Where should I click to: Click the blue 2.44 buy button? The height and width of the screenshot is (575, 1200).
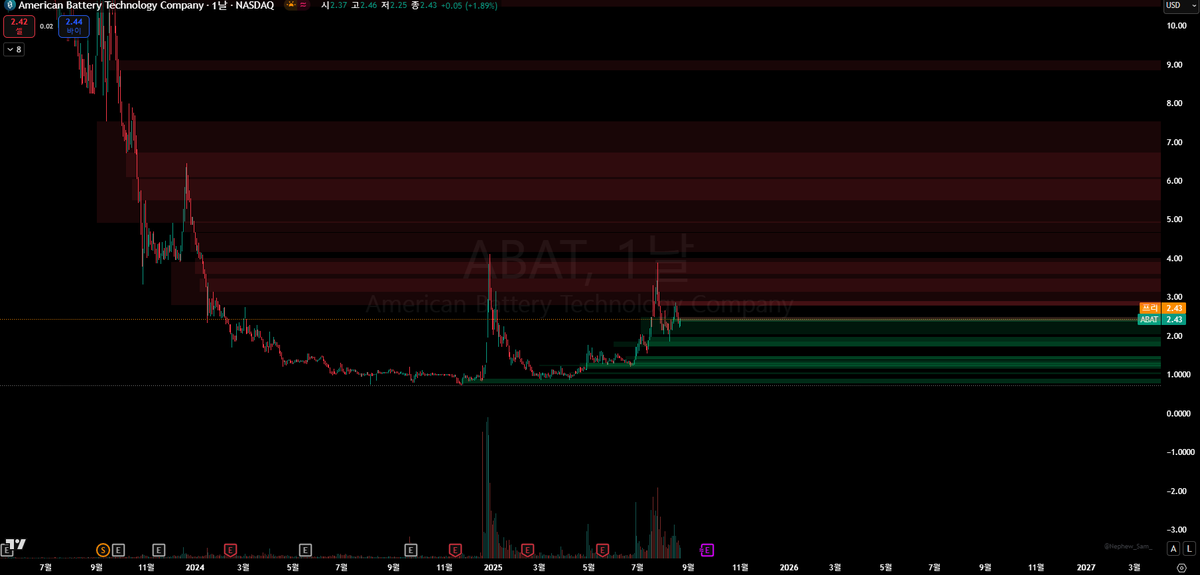[x=73, y=27]
